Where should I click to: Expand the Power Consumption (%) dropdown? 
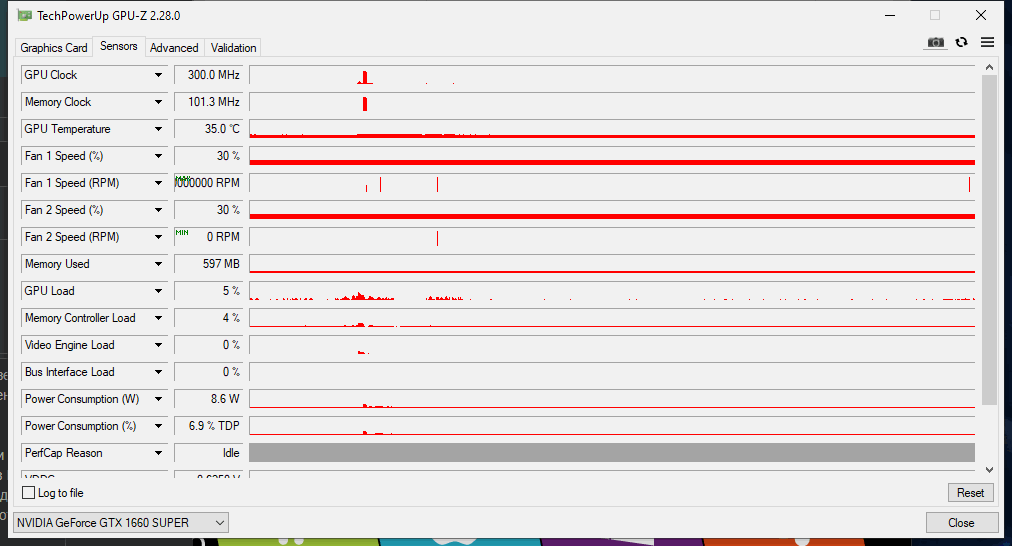(x=158, y=426)
